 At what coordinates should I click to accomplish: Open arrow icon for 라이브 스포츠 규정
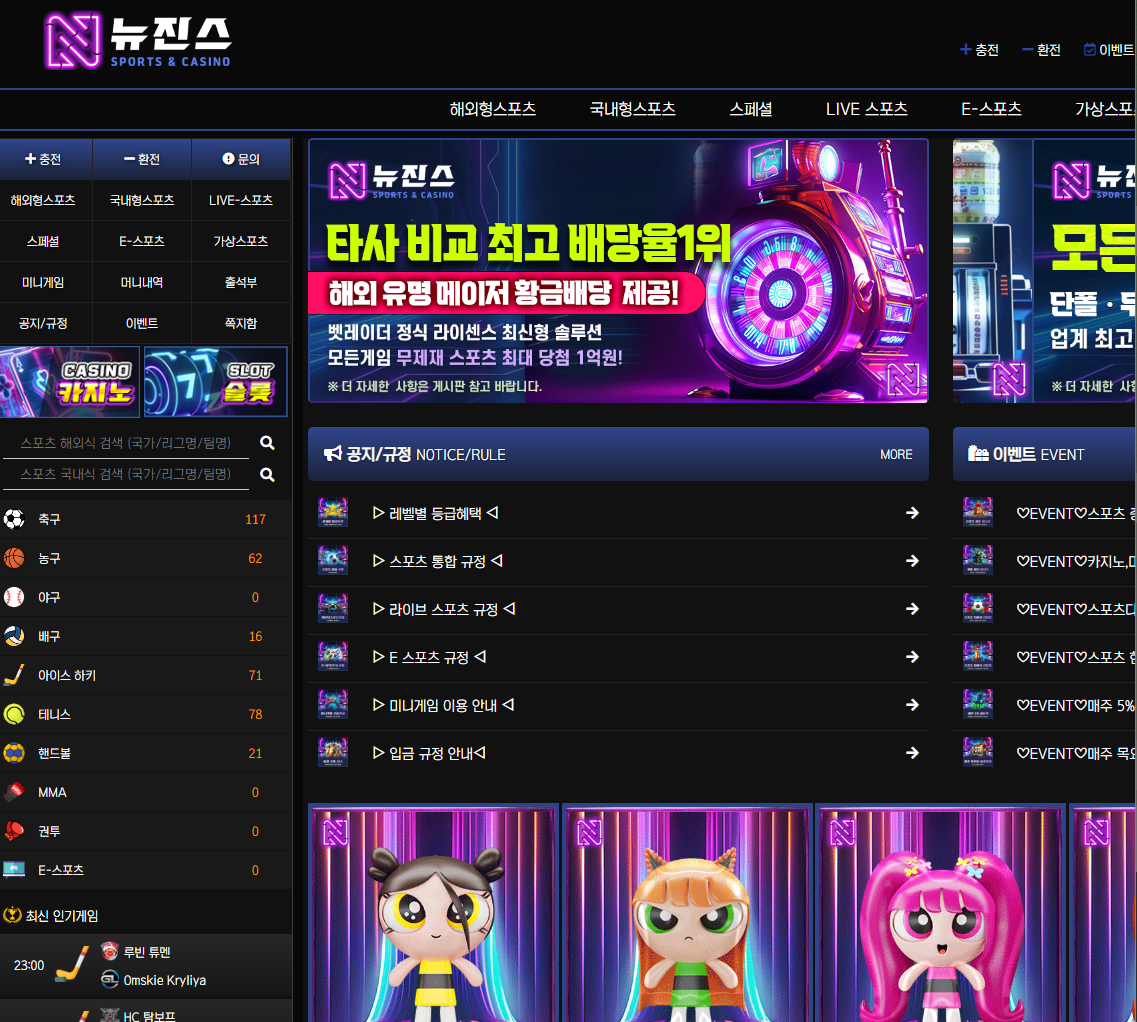click(912, 609)
